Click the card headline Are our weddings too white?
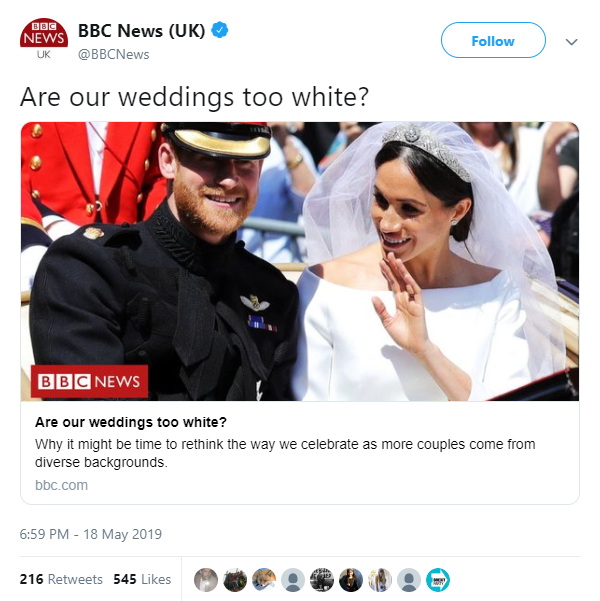The height and width of the screenshot is (601, 600). tap(131, 422)
